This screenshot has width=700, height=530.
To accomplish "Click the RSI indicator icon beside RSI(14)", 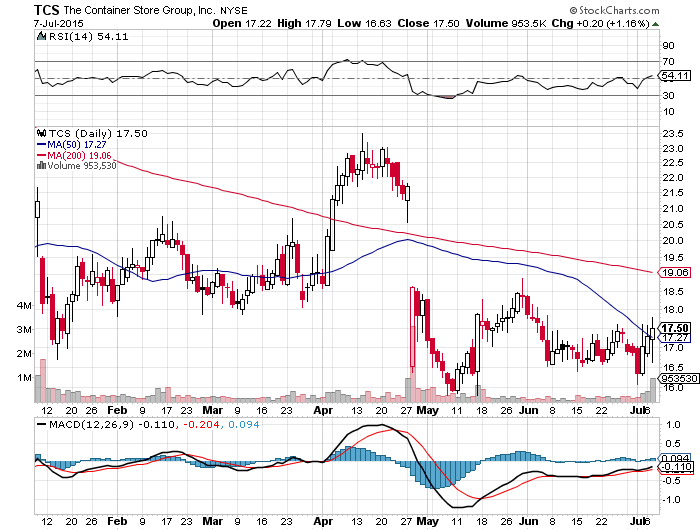I will point(42,36).
